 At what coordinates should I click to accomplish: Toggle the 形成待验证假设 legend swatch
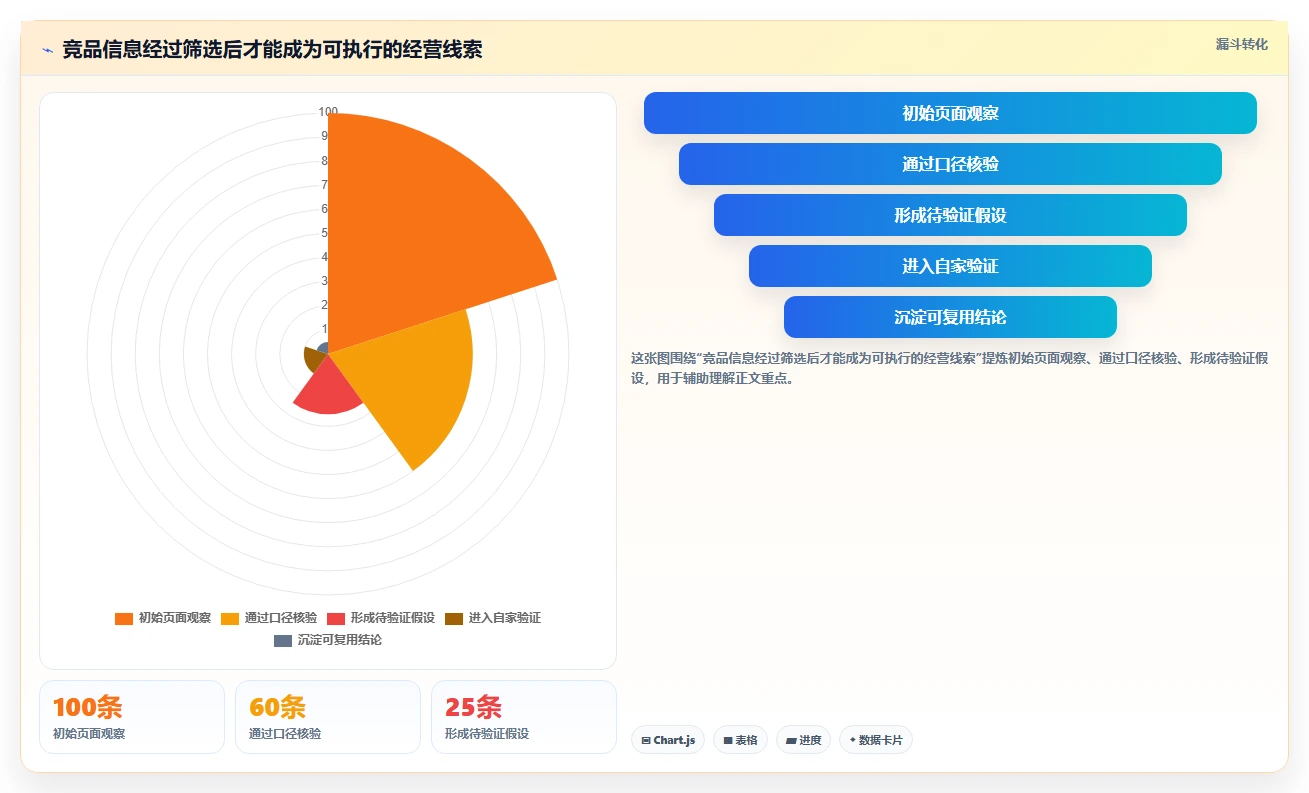tap(336, 618)
